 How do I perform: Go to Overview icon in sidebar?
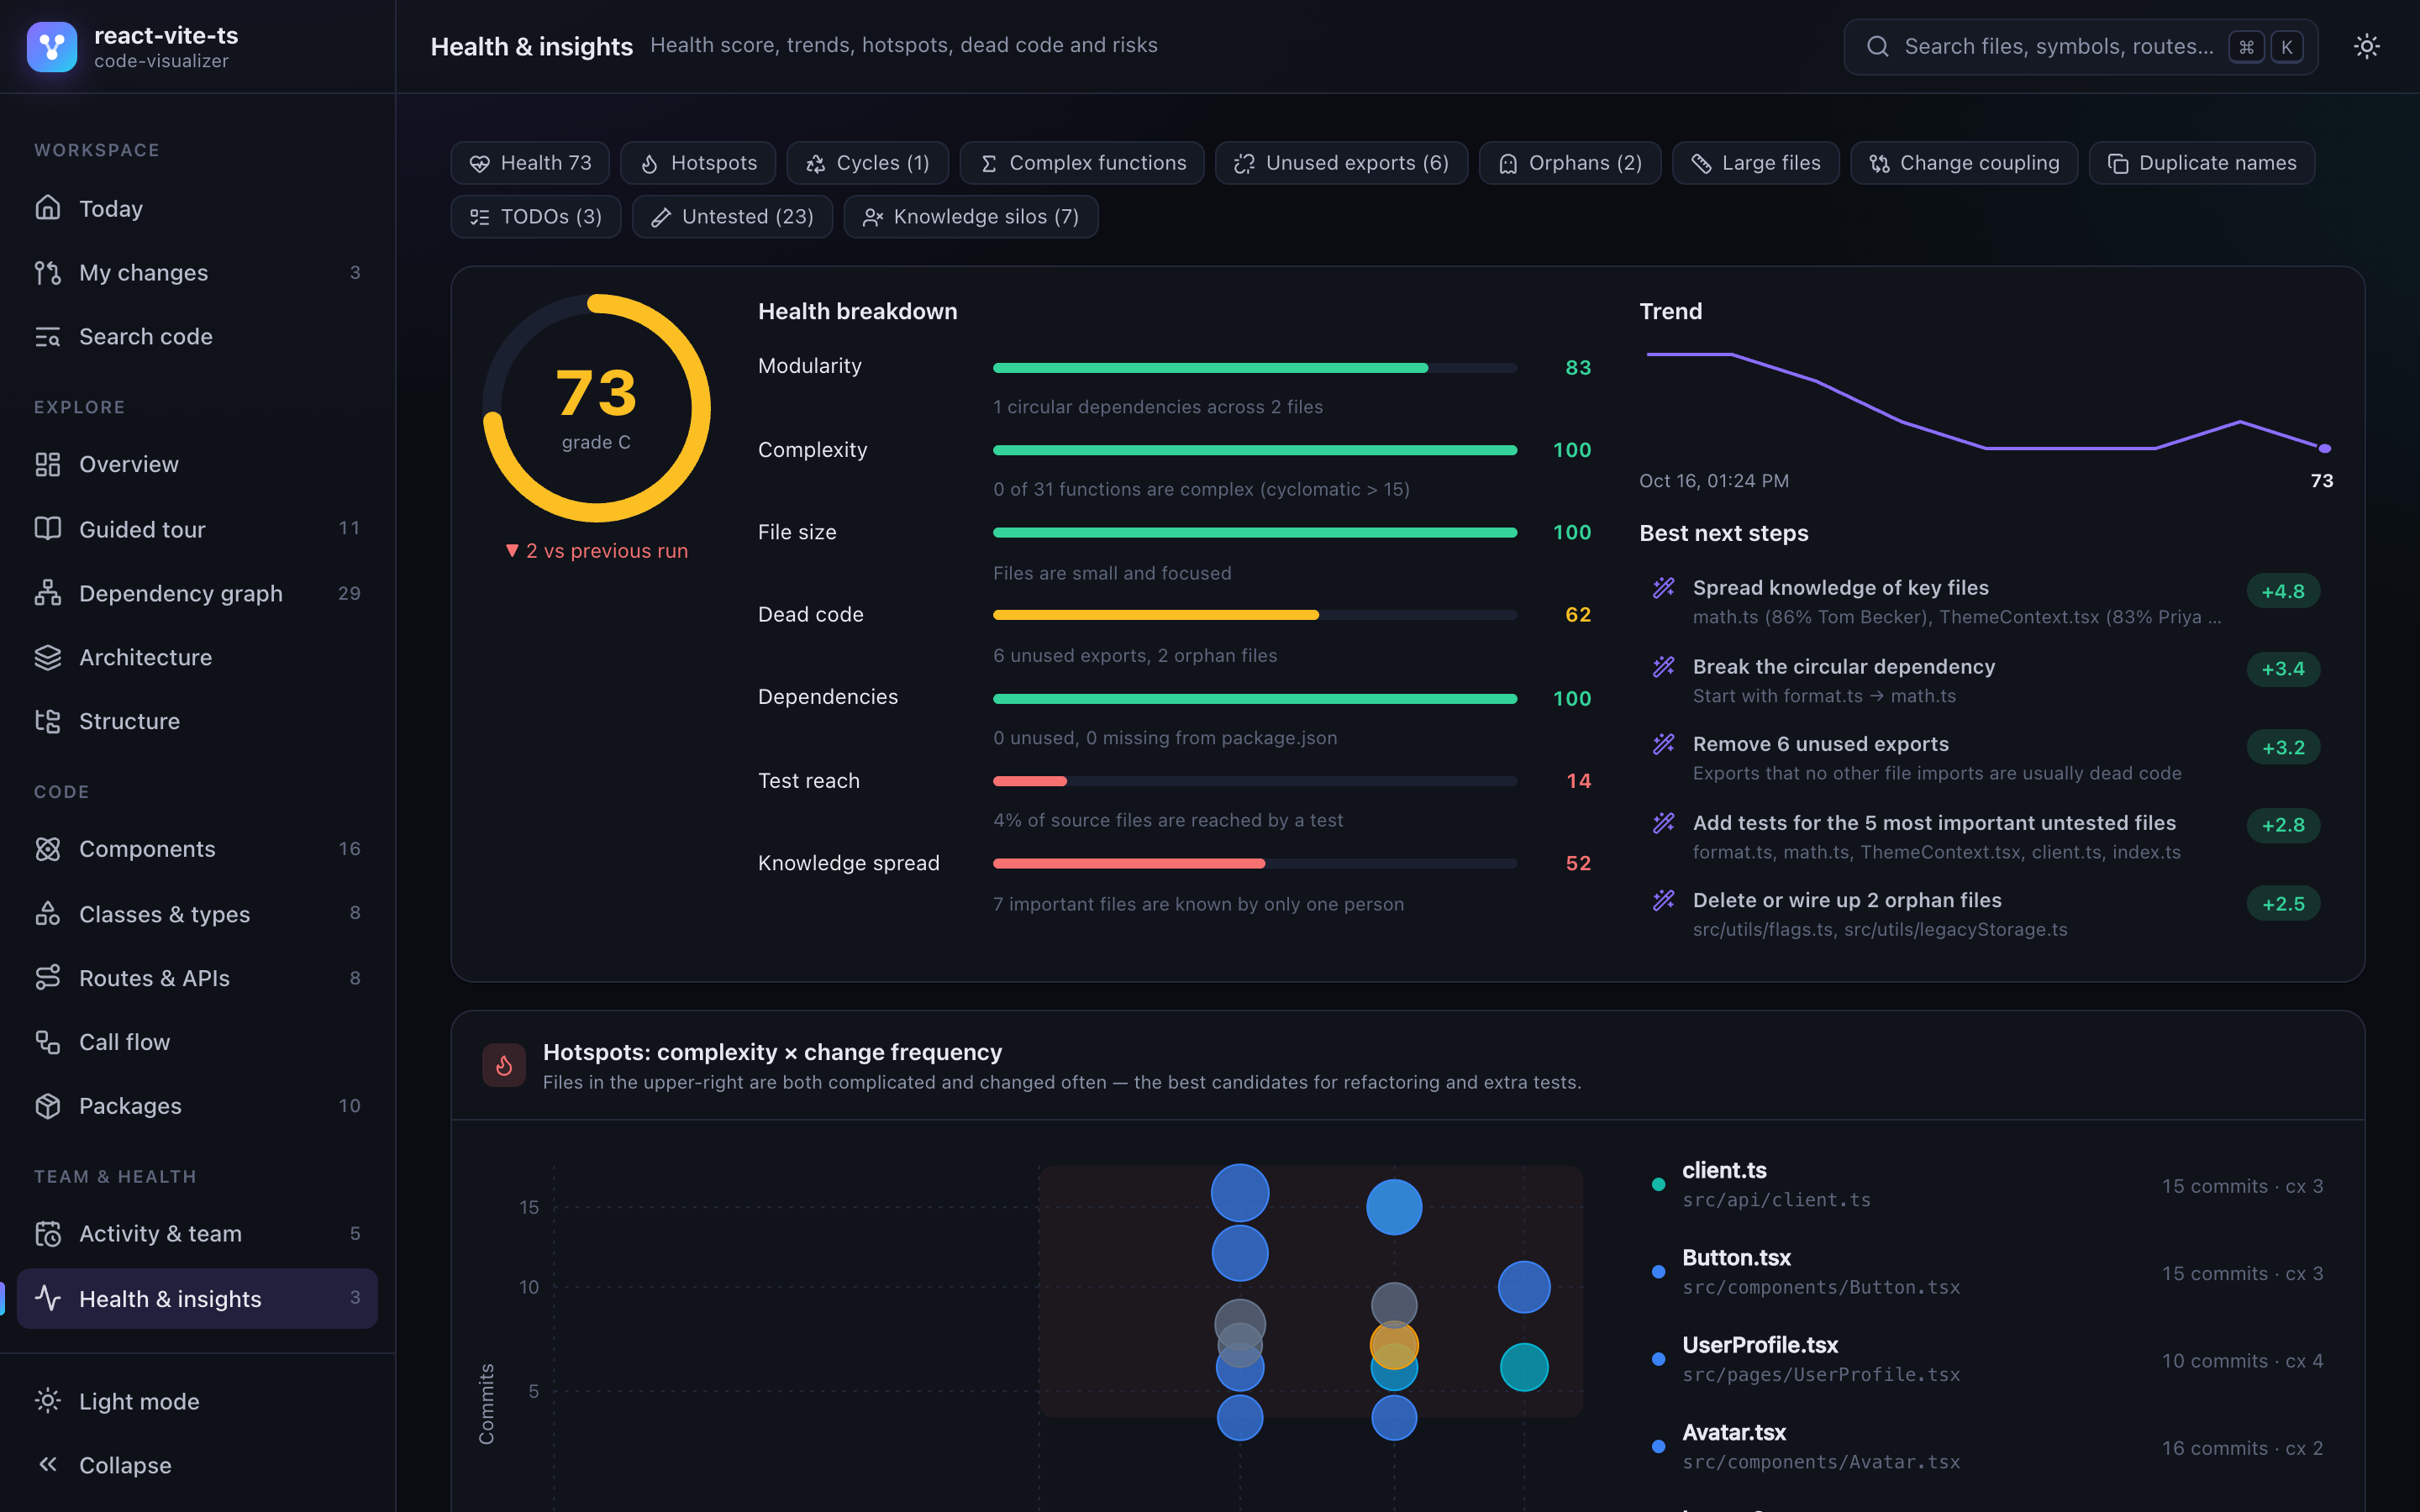point(48,464)
